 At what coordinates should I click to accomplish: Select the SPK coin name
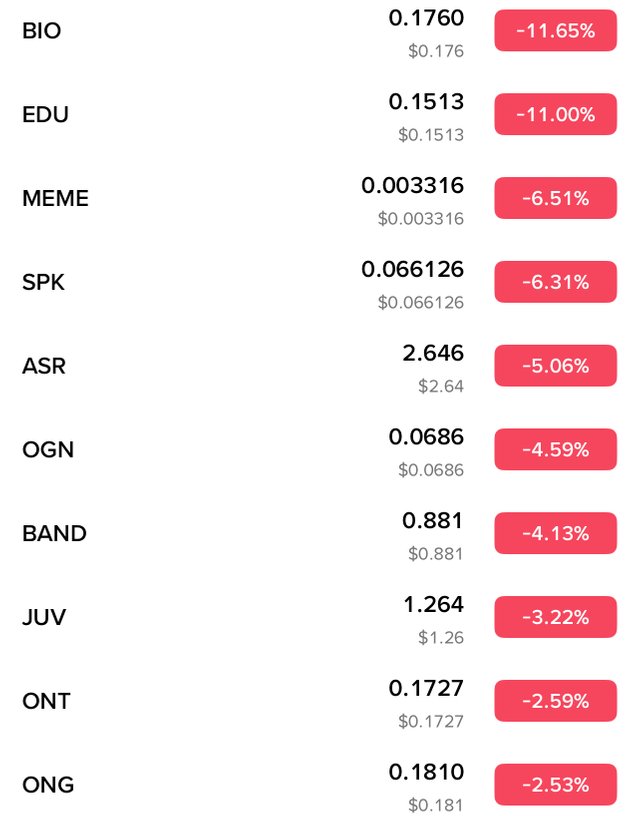tap(43, 282)
